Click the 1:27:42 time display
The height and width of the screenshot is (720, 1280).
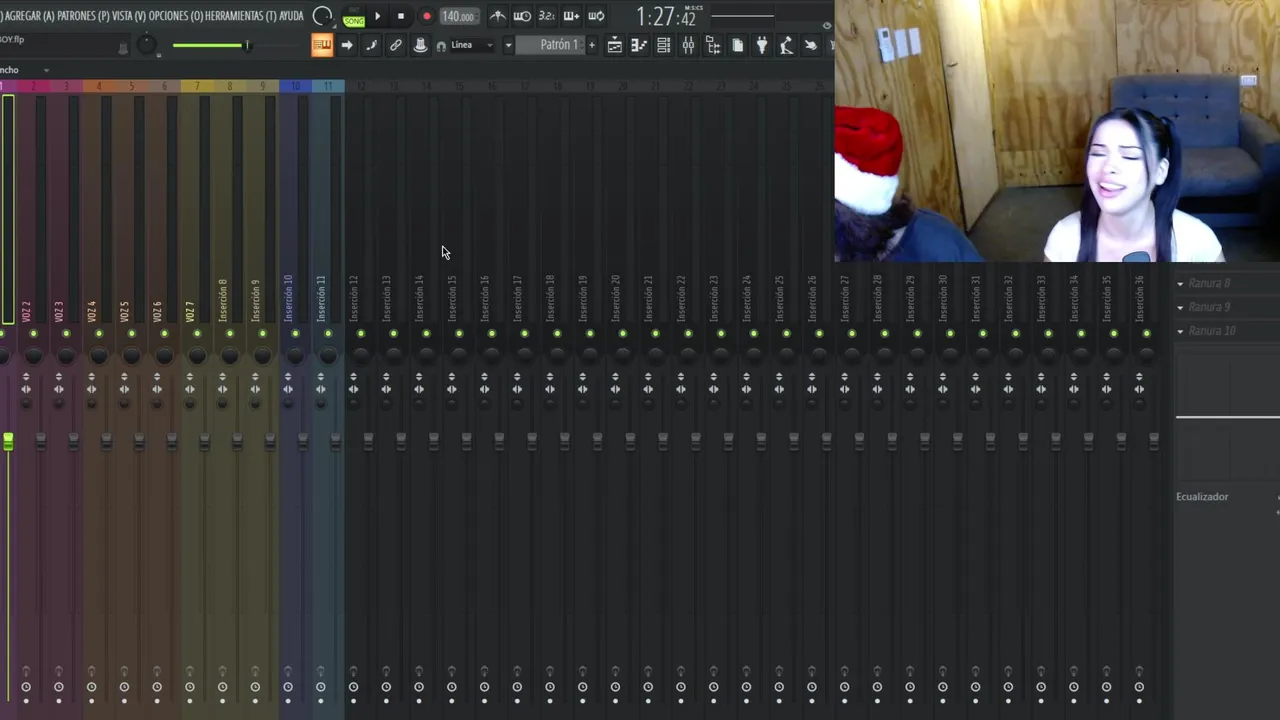point(666,17)
